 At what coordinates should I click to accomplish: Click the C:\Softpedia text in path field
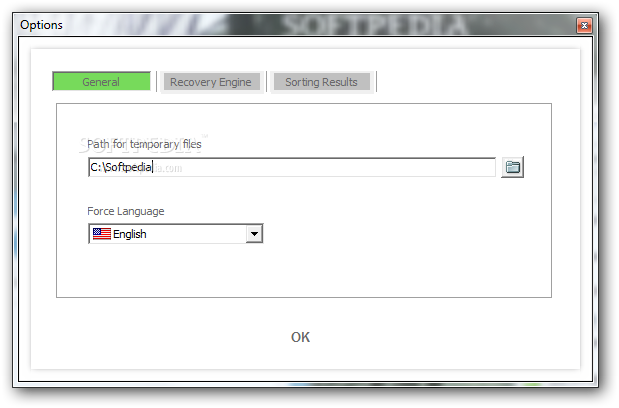pyautogui.click(x=121, y=167)
